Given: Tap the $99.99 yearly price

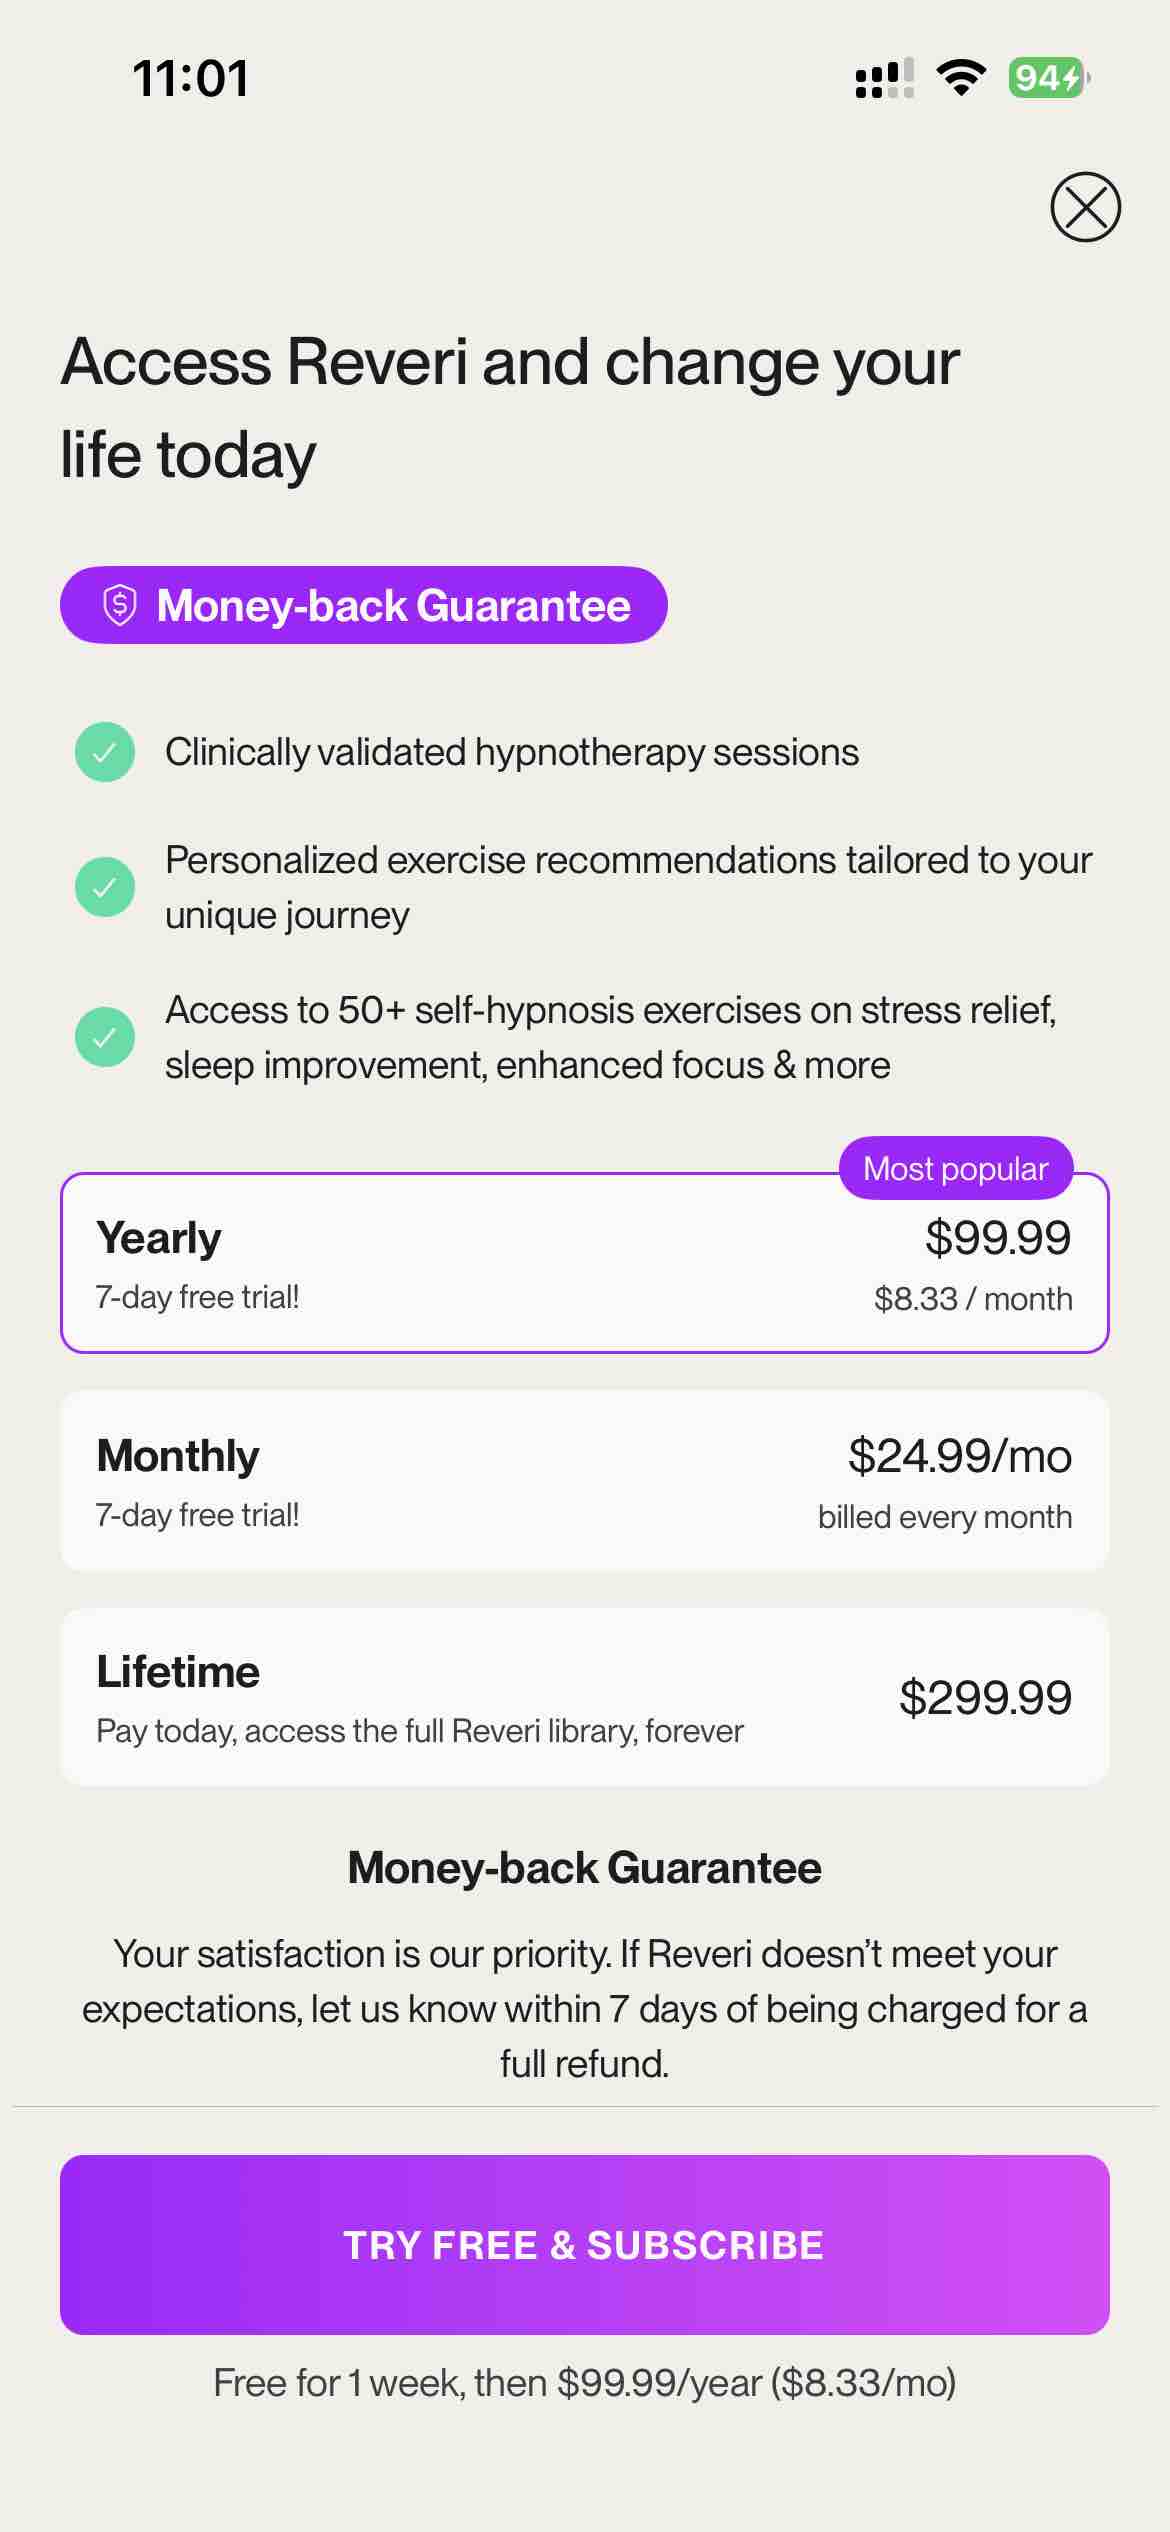Looking at the screenshot, I should [x=1000, y=1236].
